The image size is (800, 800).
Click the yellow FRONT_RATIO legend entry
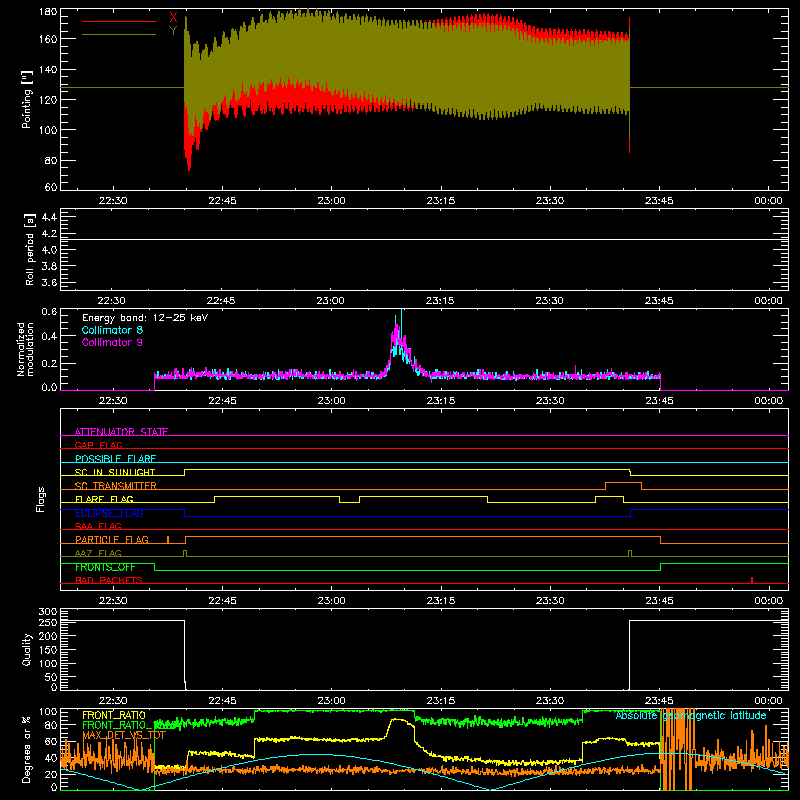coord(114,715)
